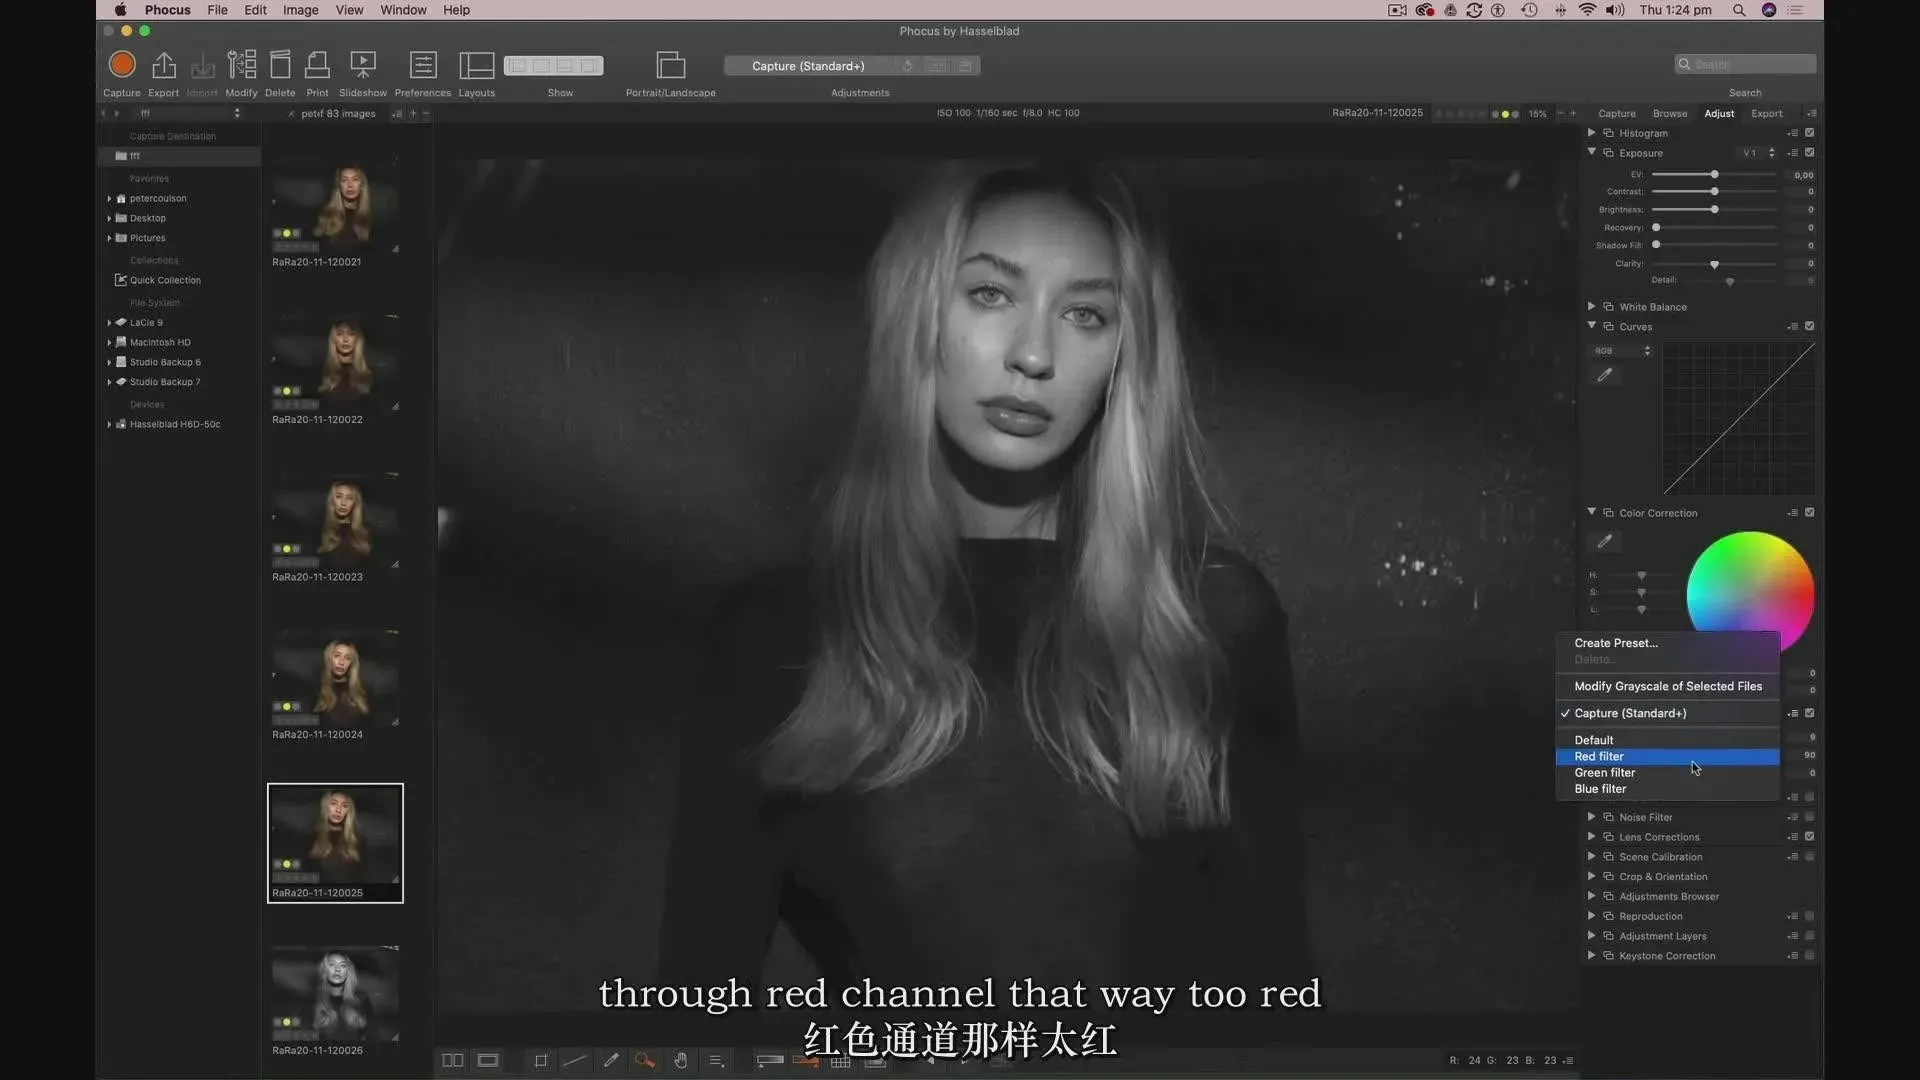Toggle the Color Correction tool checkbox
Image resolution: width=1920 pixels, height=1080 pixels.
[x=1810, y=513]
